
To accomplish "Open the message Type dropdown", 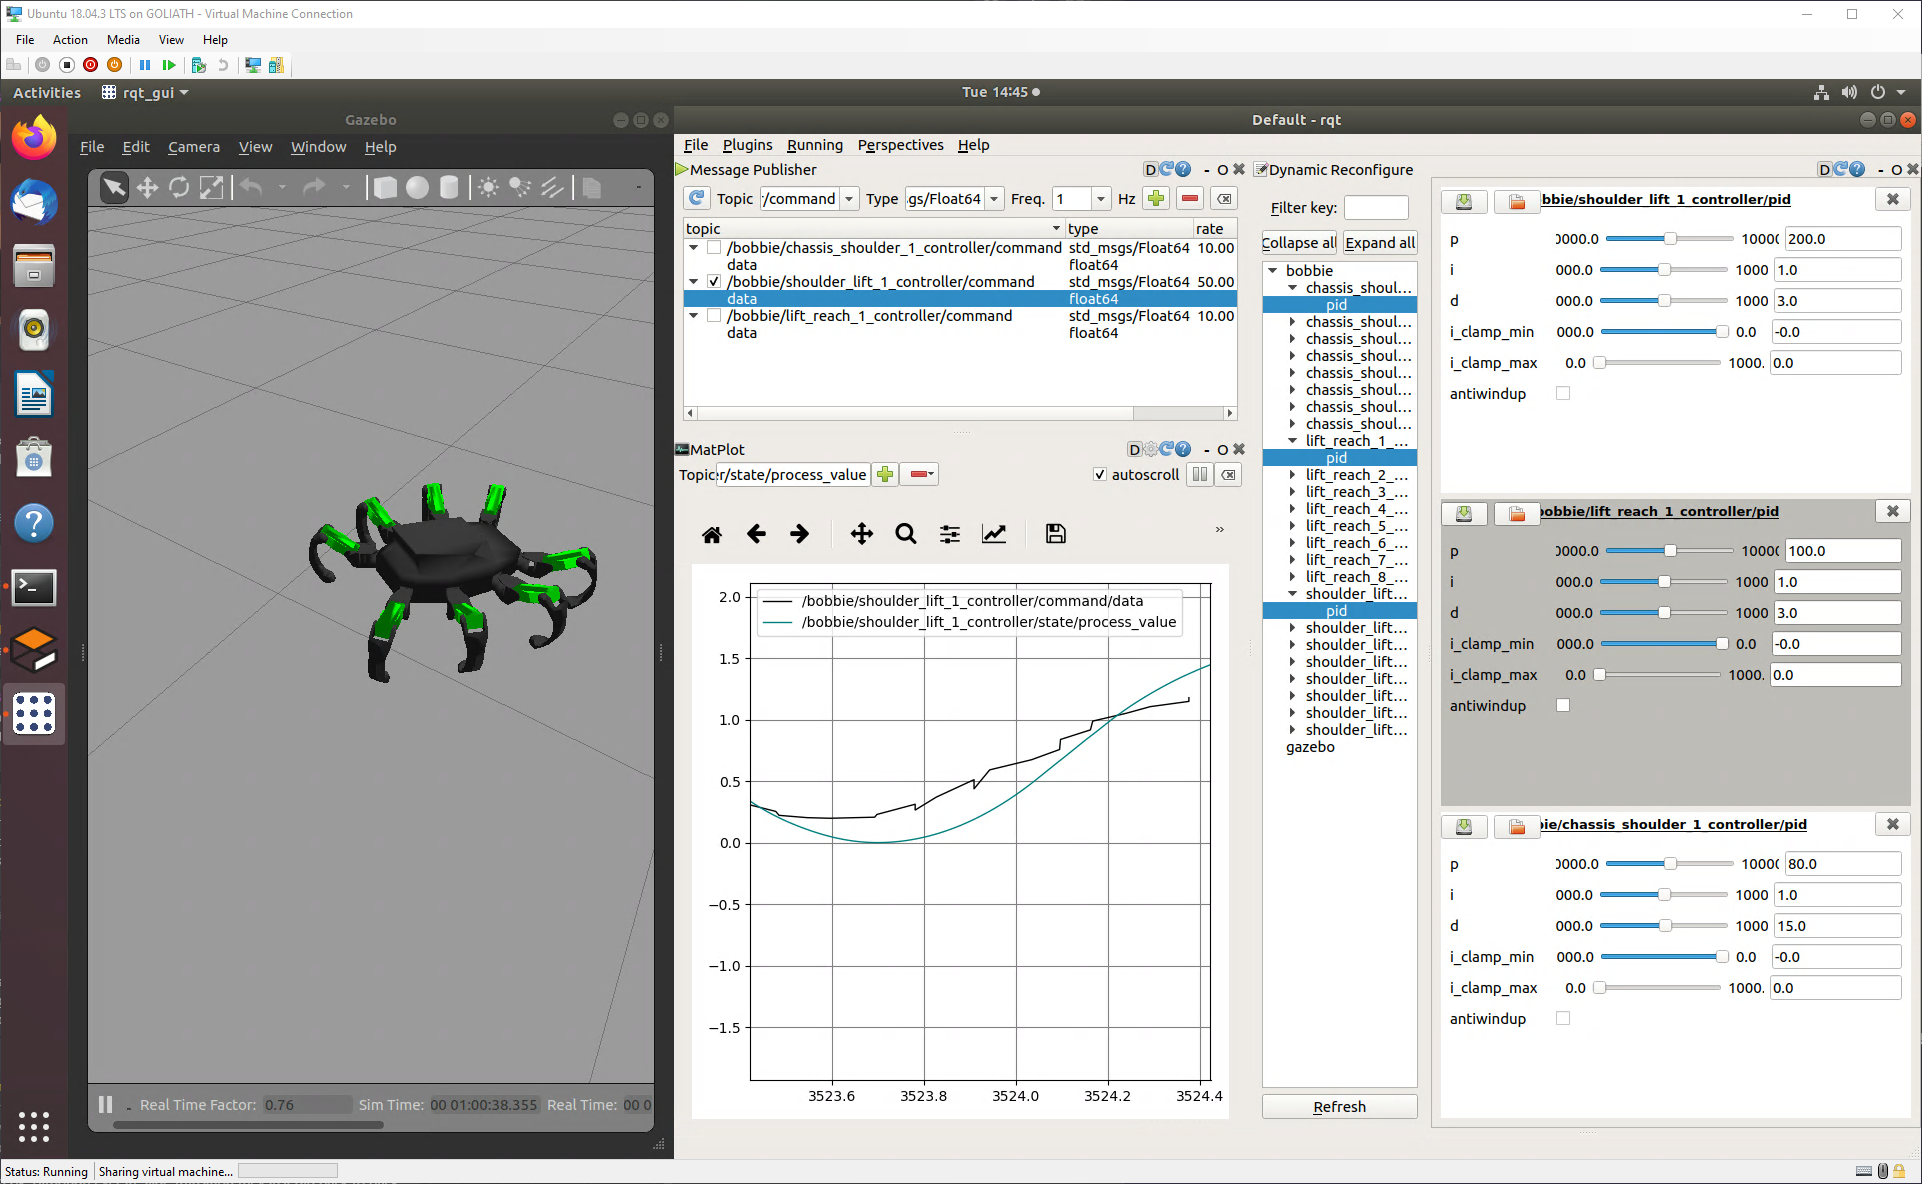I will click(x=994, y=199).
